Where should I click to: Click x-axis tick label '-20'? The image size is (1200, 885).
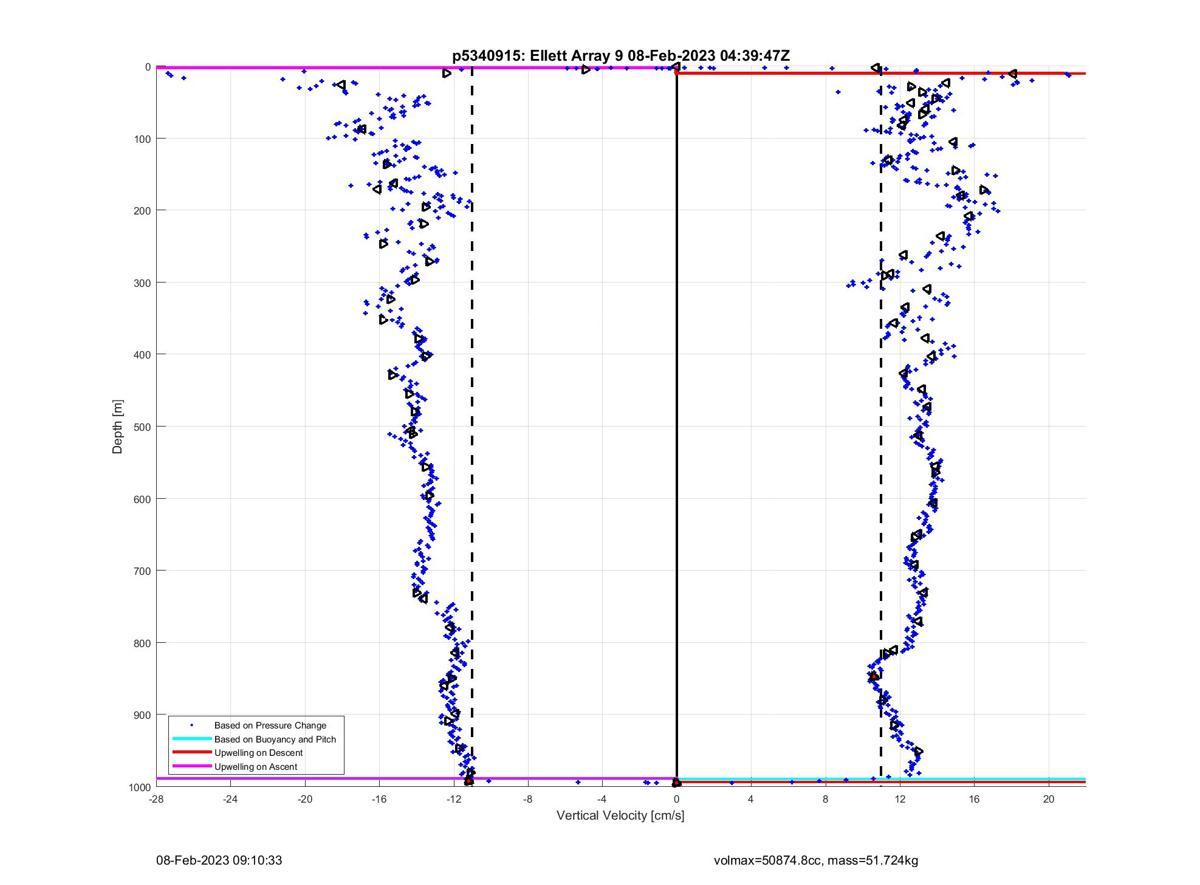pyautogui.click(x=305, y=799)
